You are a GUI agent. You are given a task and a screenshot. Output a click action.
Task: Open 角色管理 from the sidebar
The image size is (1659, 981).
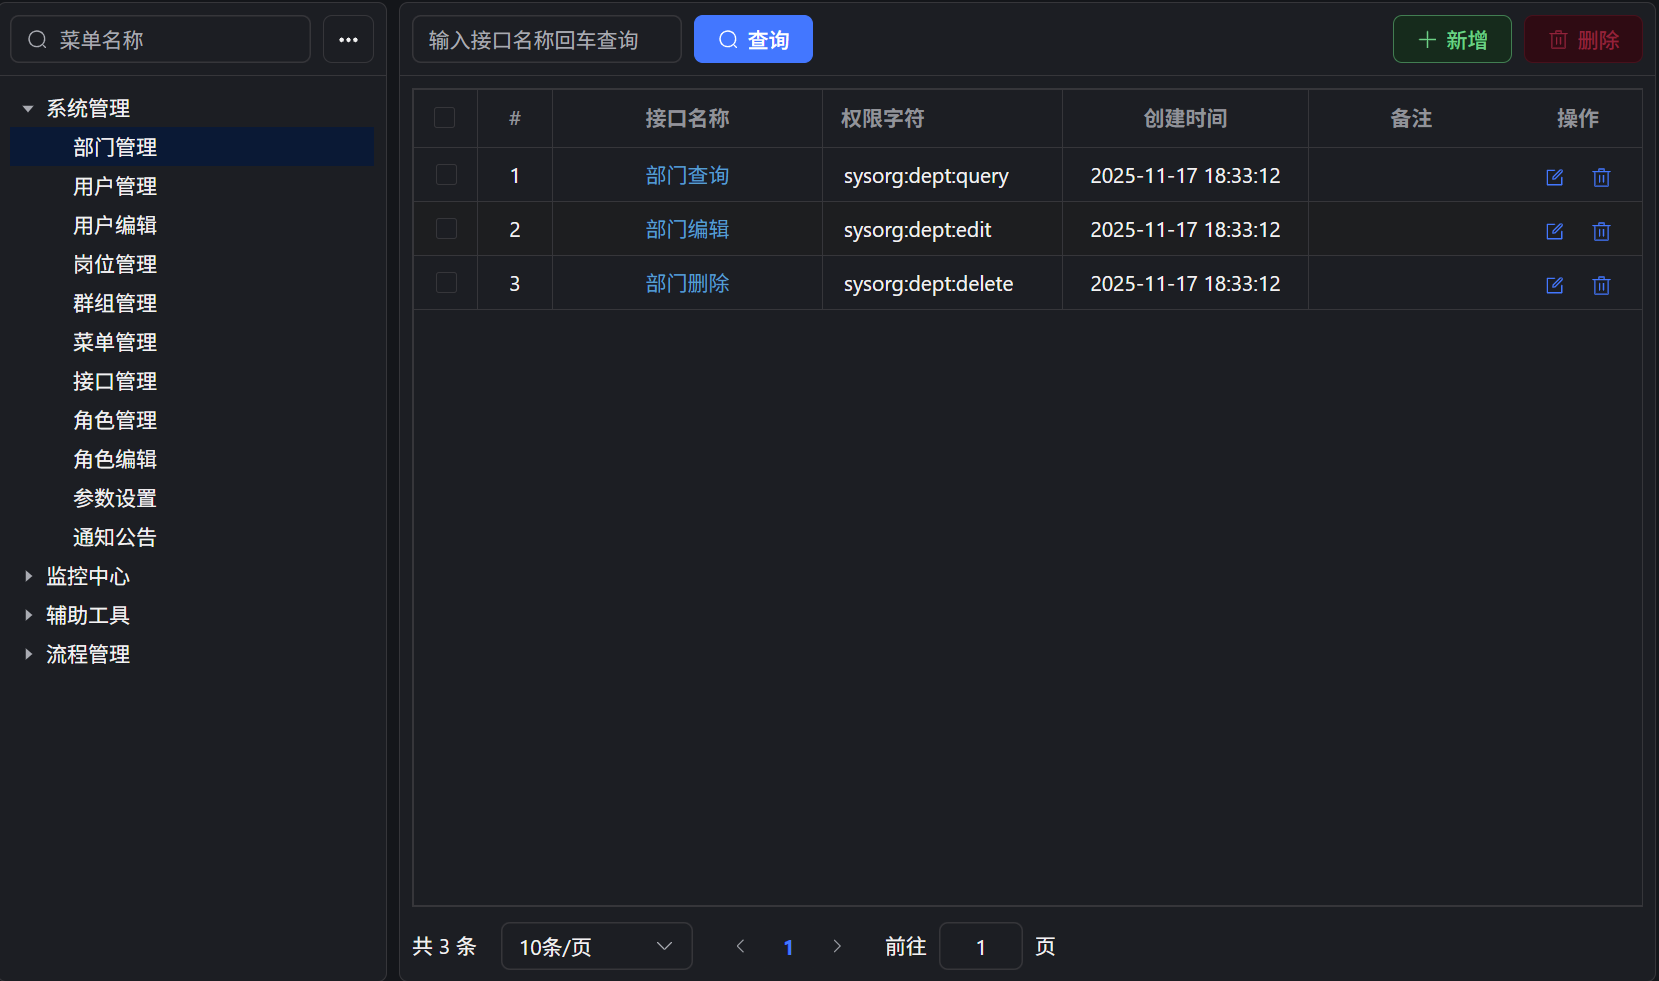pos(115,420)
